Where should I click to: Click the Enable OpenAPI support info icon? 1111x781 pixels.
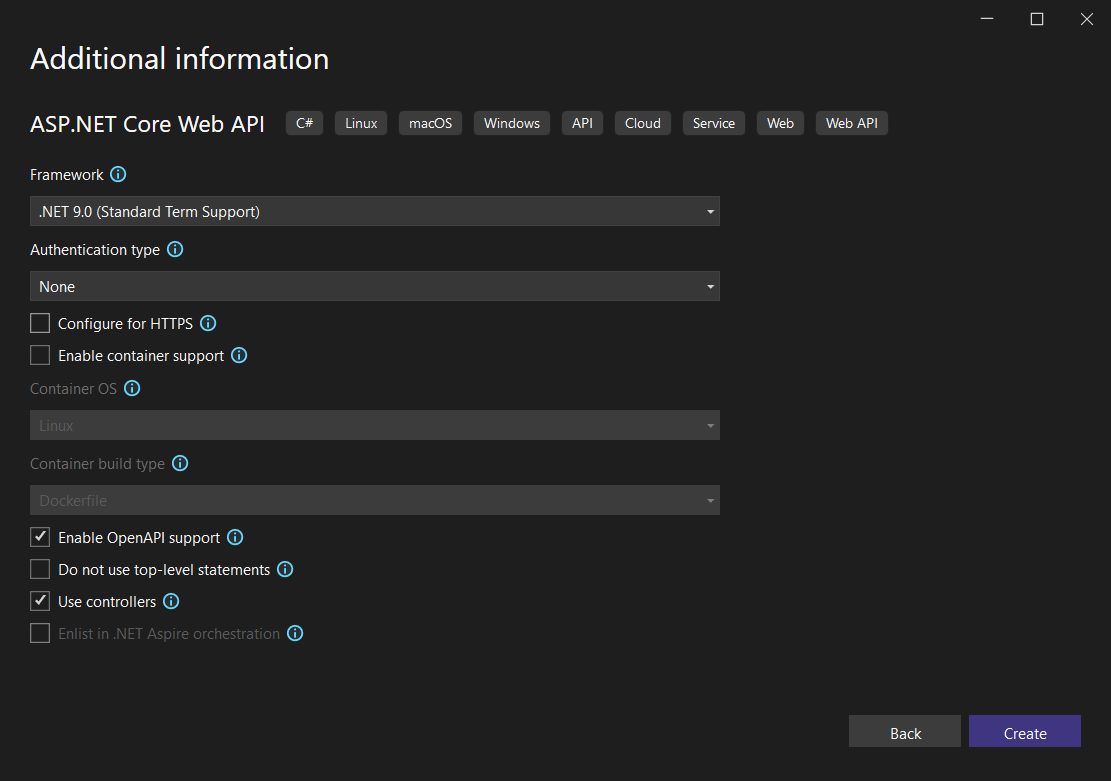click(x=235, y=537)
